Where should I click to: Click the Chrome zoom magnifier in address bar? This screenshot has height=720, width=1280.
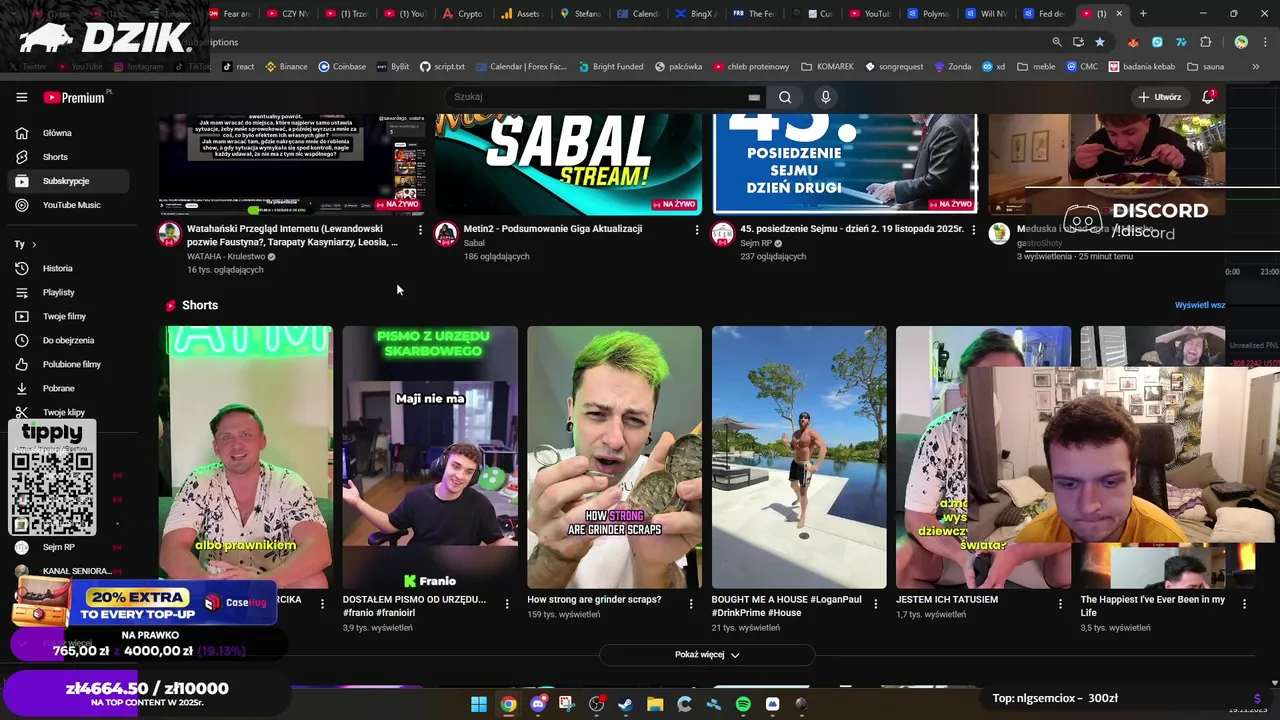[x=1057, y=42]
